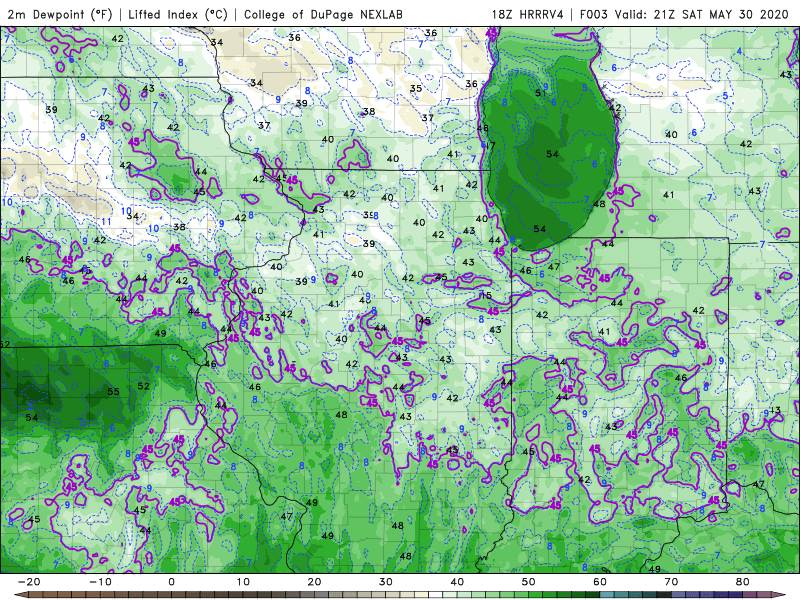Image resolution: width=800 pixels, height=600 pixels.
Task: Click the blue "4" lifted index label
Action: (x=739, y=51)
